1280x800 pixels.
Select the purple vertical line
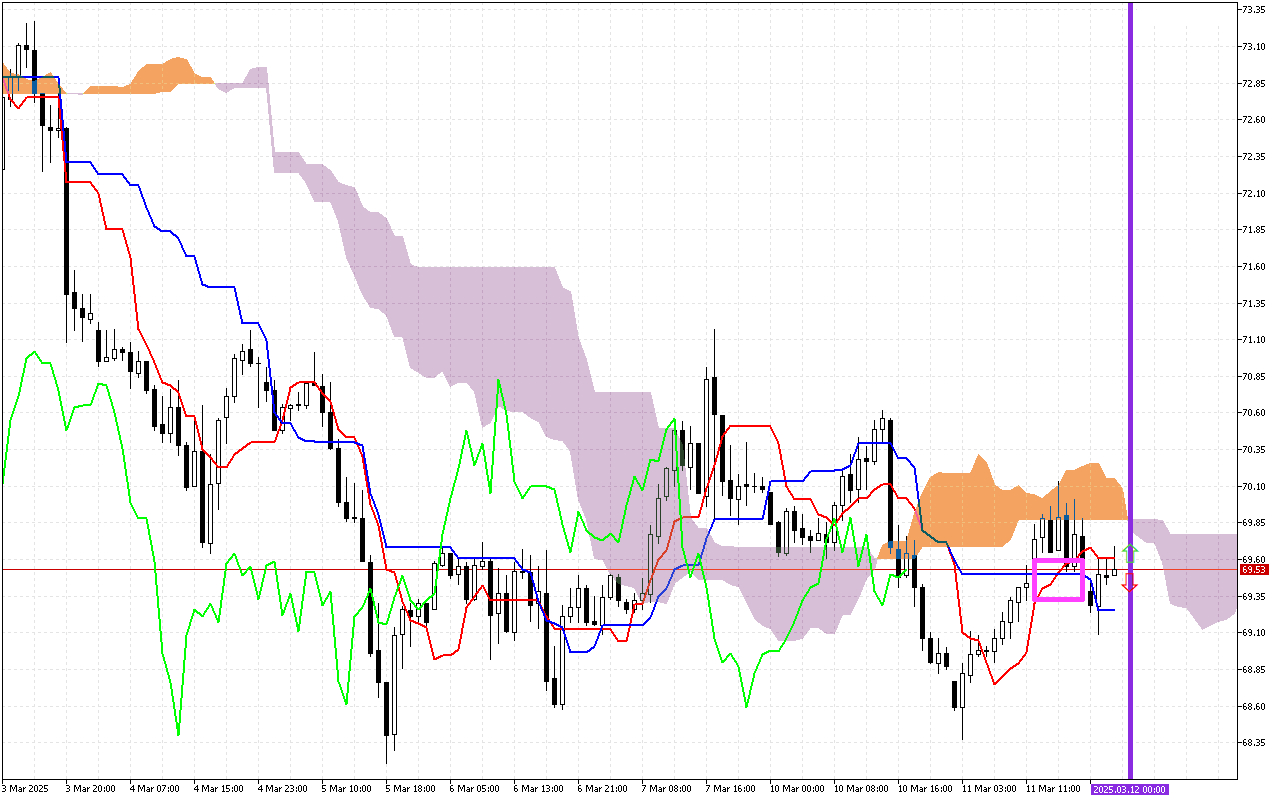pos(1130,300)
